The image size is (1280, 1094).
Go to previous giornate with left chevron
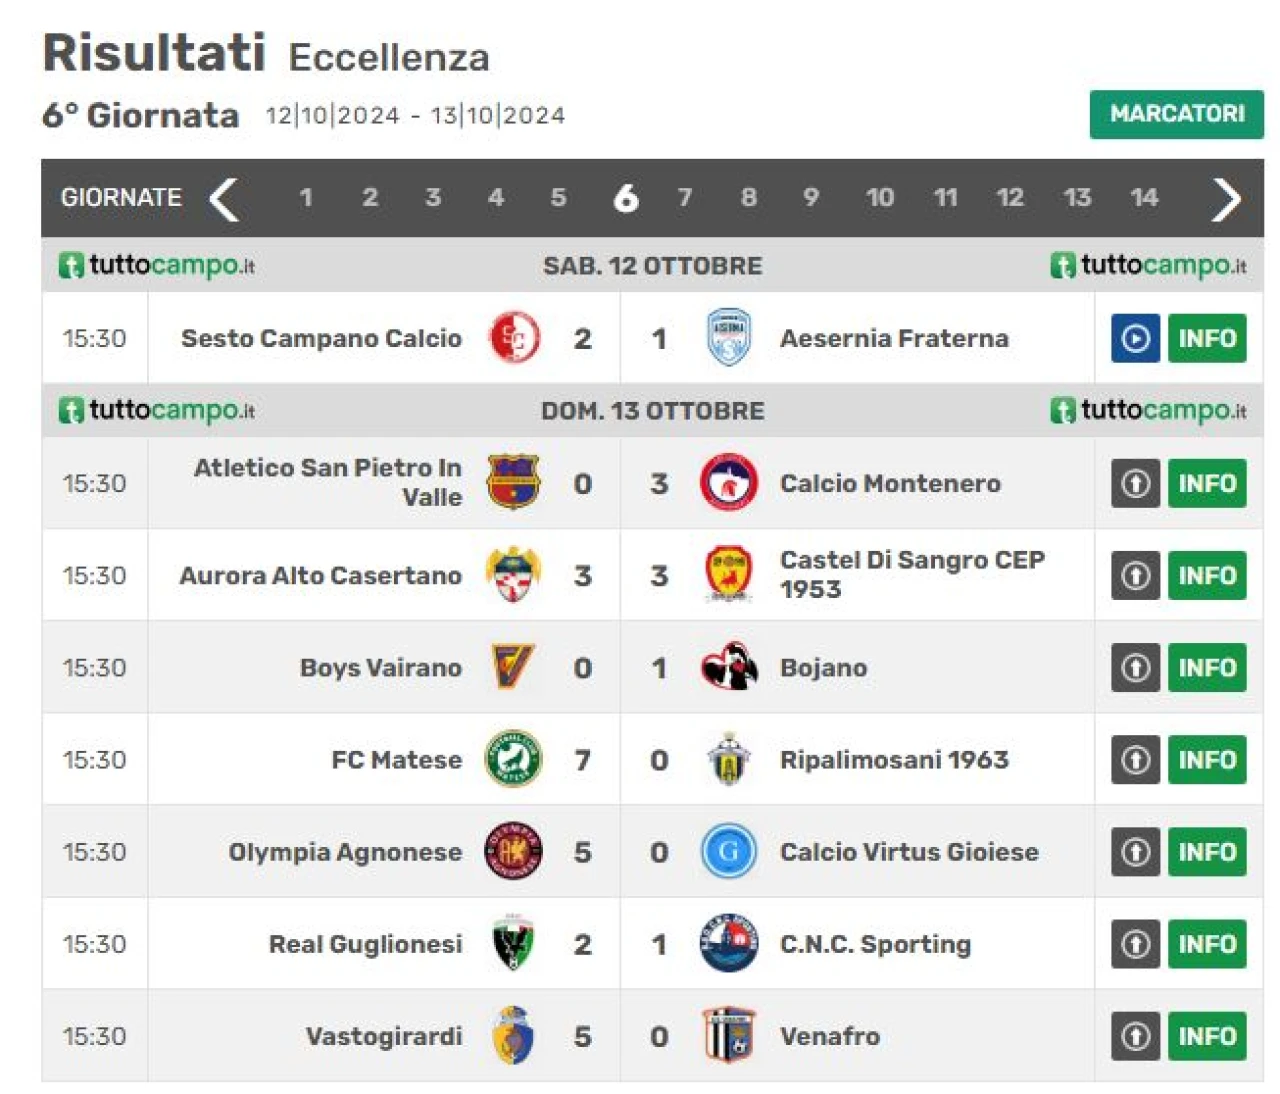click(223, 198)
